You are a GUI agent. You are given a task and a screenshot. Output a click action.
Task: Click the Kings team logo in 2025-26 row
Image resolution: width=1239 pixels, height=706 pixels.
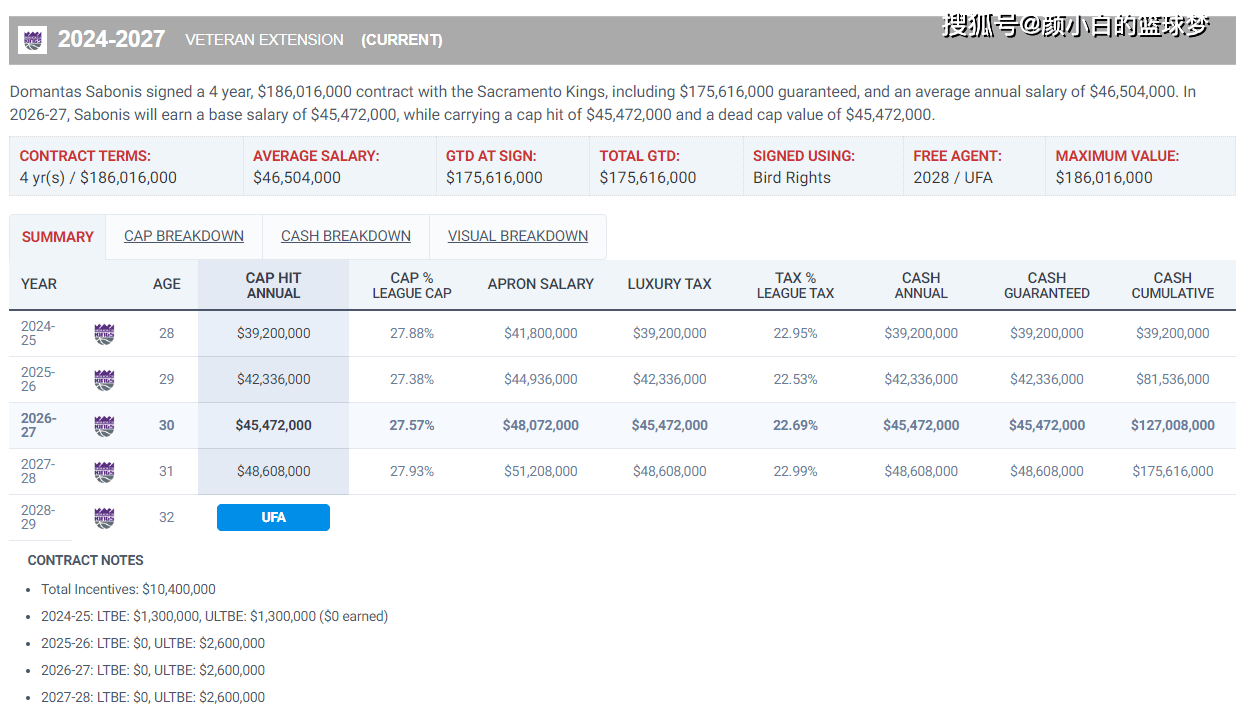tap(104, 380)
